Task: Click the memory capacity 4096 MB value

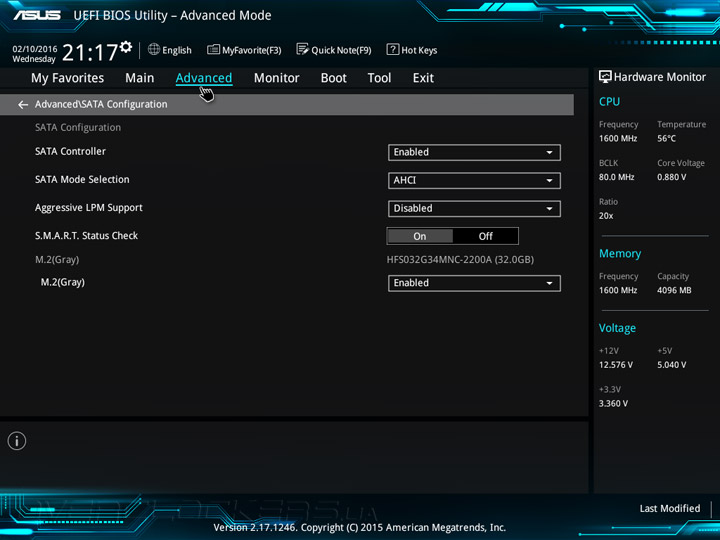Action: coord(674,290)
